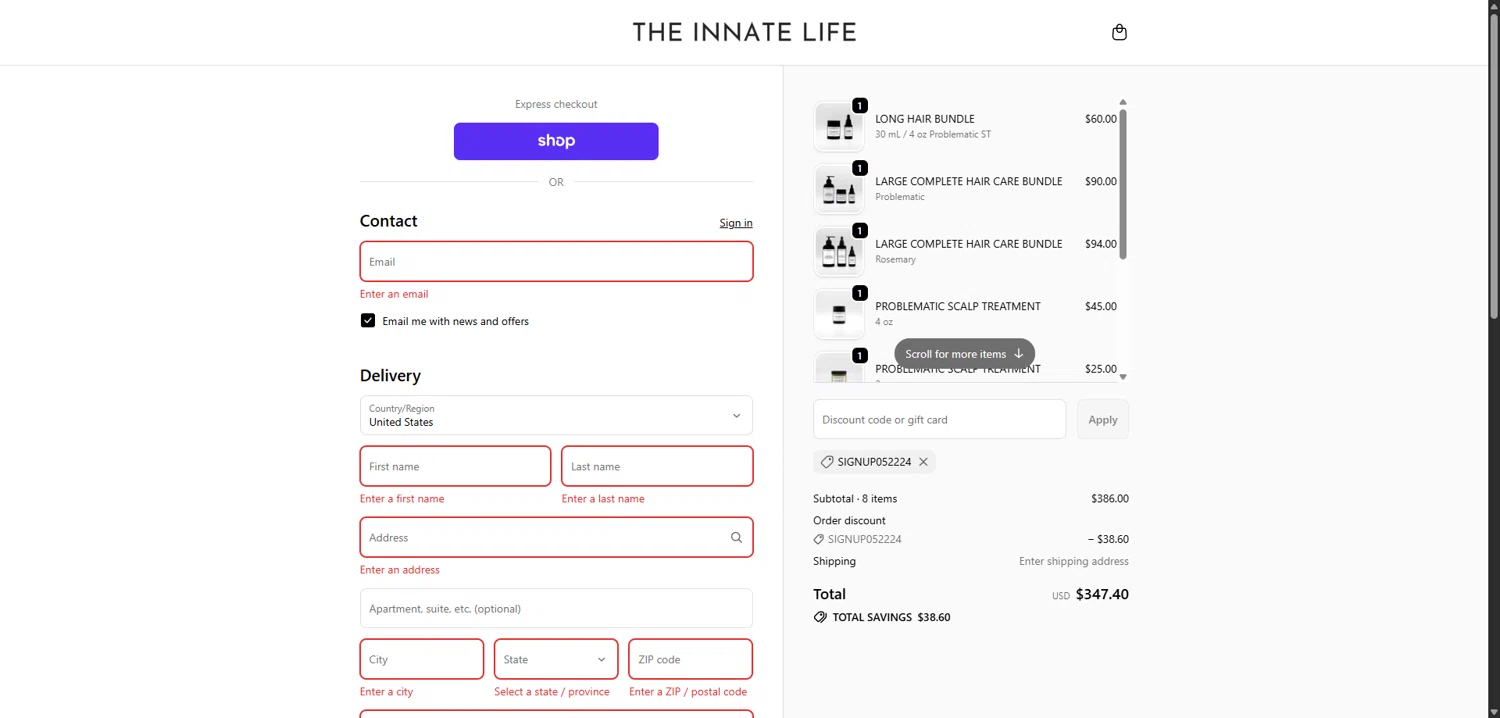The image size is (1500, 718).
Task: Open the shopping bag cart icon
Action: [1119, 32]
